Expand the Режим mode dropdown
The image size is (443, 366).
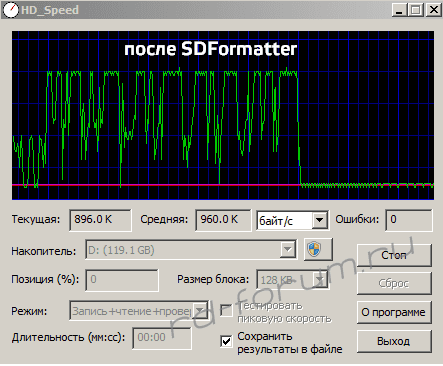point(200,311)
